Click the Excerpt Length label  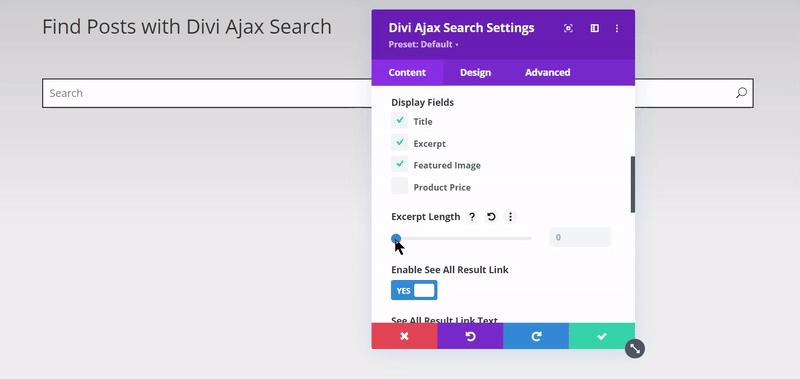(x=426, y=217)
